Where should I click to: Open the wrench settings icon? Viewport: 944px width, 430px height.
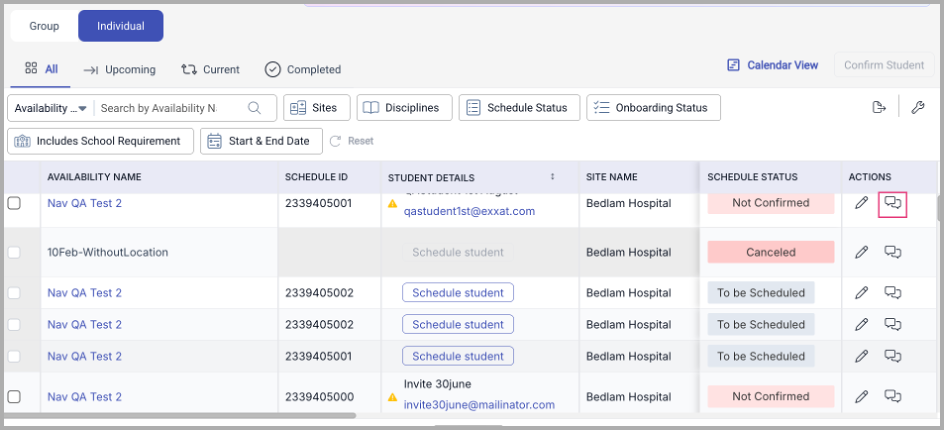click(x=918, y=108)
